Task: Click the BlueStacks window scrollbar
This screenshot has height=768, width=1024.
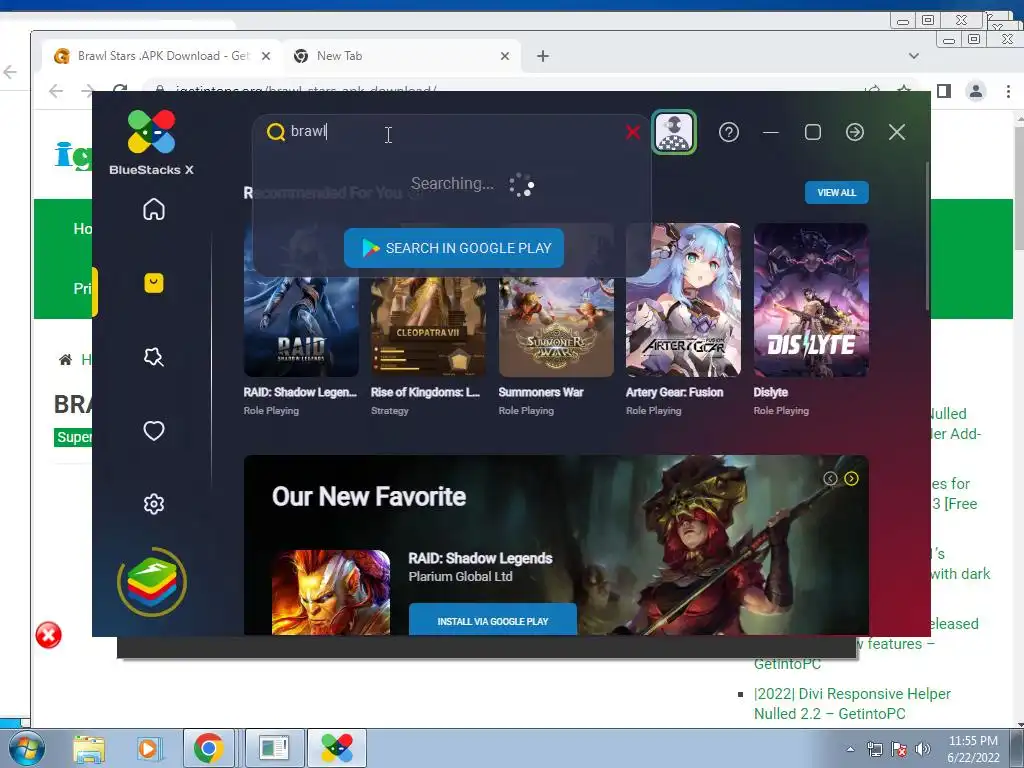Action: point(926,235)
